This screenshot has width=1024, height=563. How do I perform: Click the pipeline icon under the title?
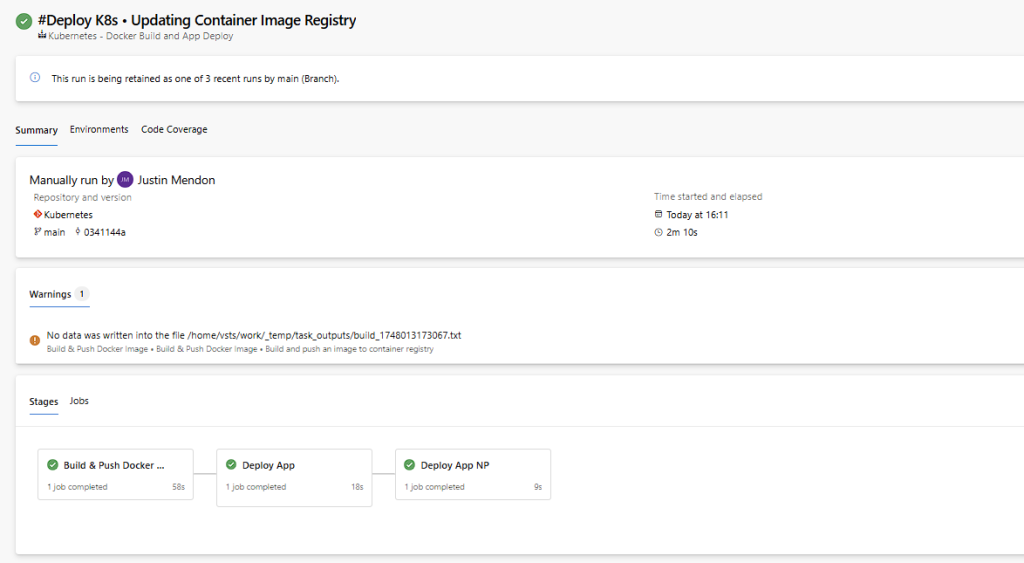coord(42,35)
